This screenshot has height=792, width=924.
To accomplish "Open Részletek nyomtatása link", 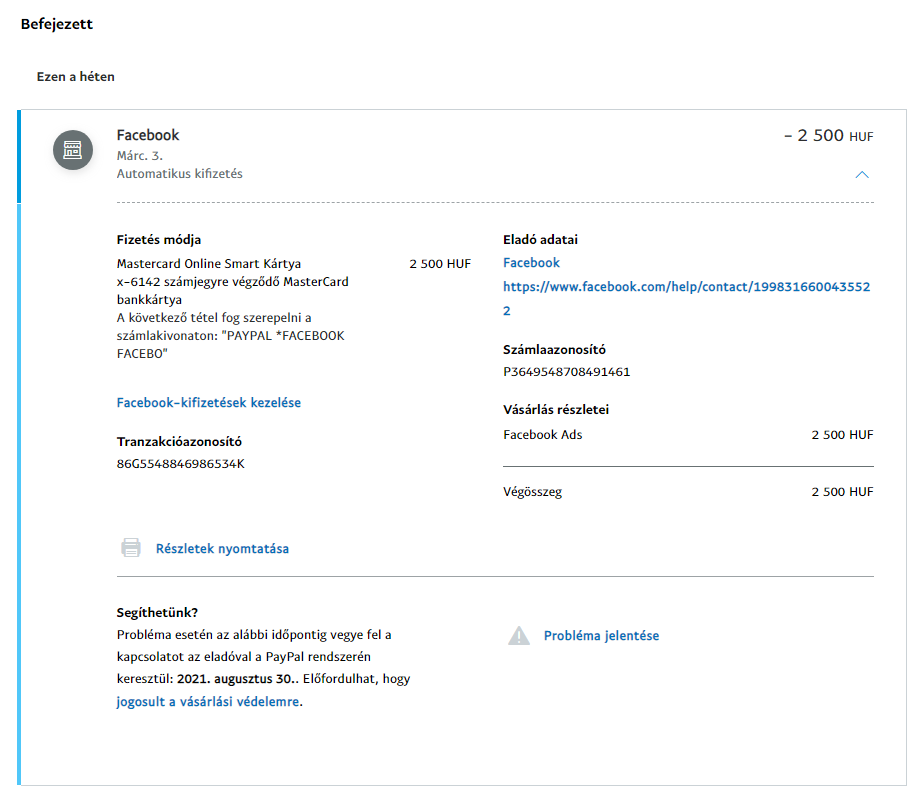I will [222, 548].
